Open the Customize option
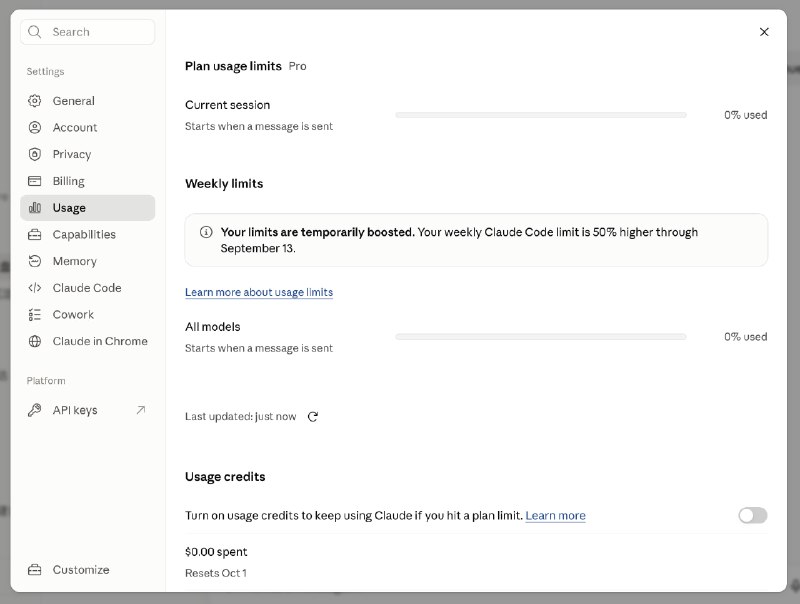 tap(88, 569)
